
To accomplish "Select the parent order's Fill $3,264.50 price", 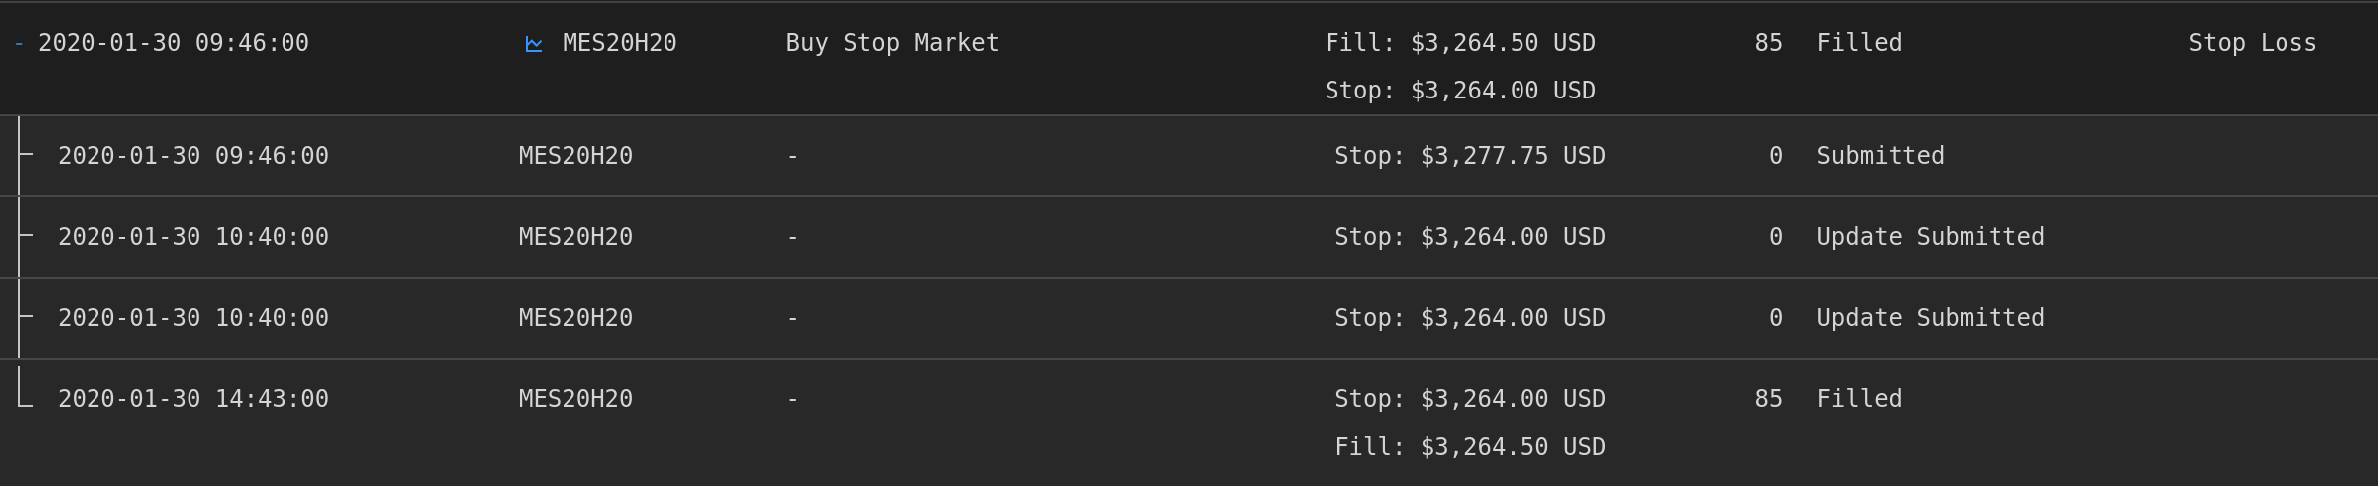I will pyautogui.click(x=1460, y=43).
